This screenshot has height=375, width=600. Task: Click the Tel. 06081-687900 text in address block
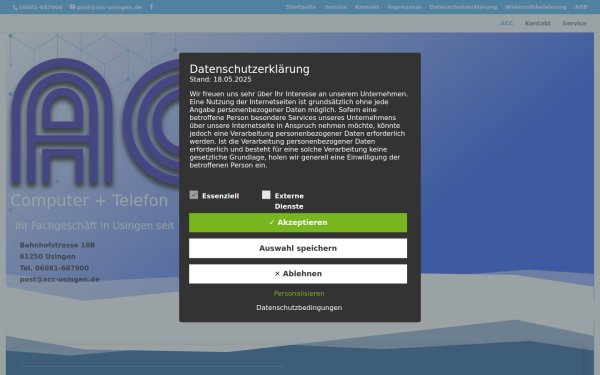coord(54,268)
